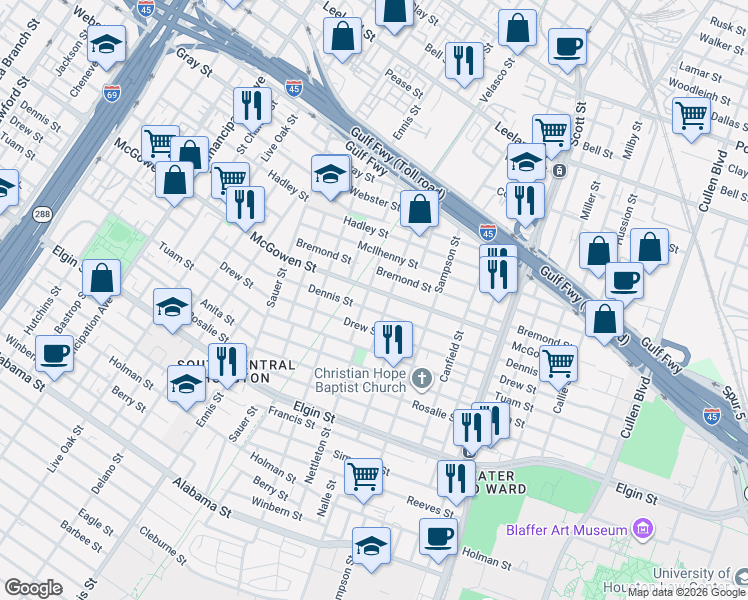Open the shopping bag marker left of Hussion St
The height and width of the screenshot is (600, 748).
click(x=599, y=252)
